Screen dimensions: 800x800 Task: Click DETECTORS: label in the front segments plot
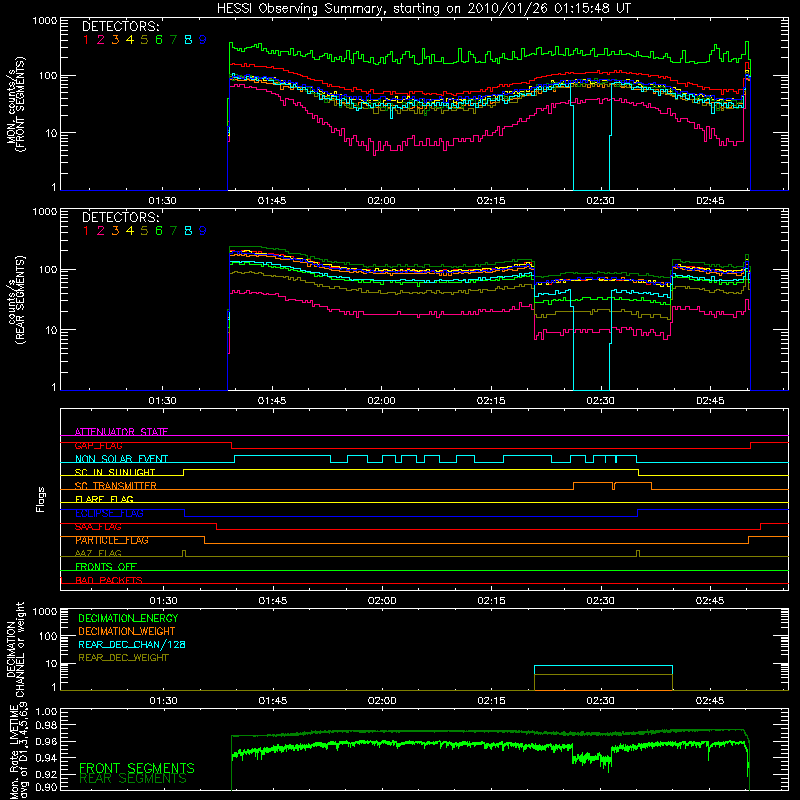(x=120, y=27)
